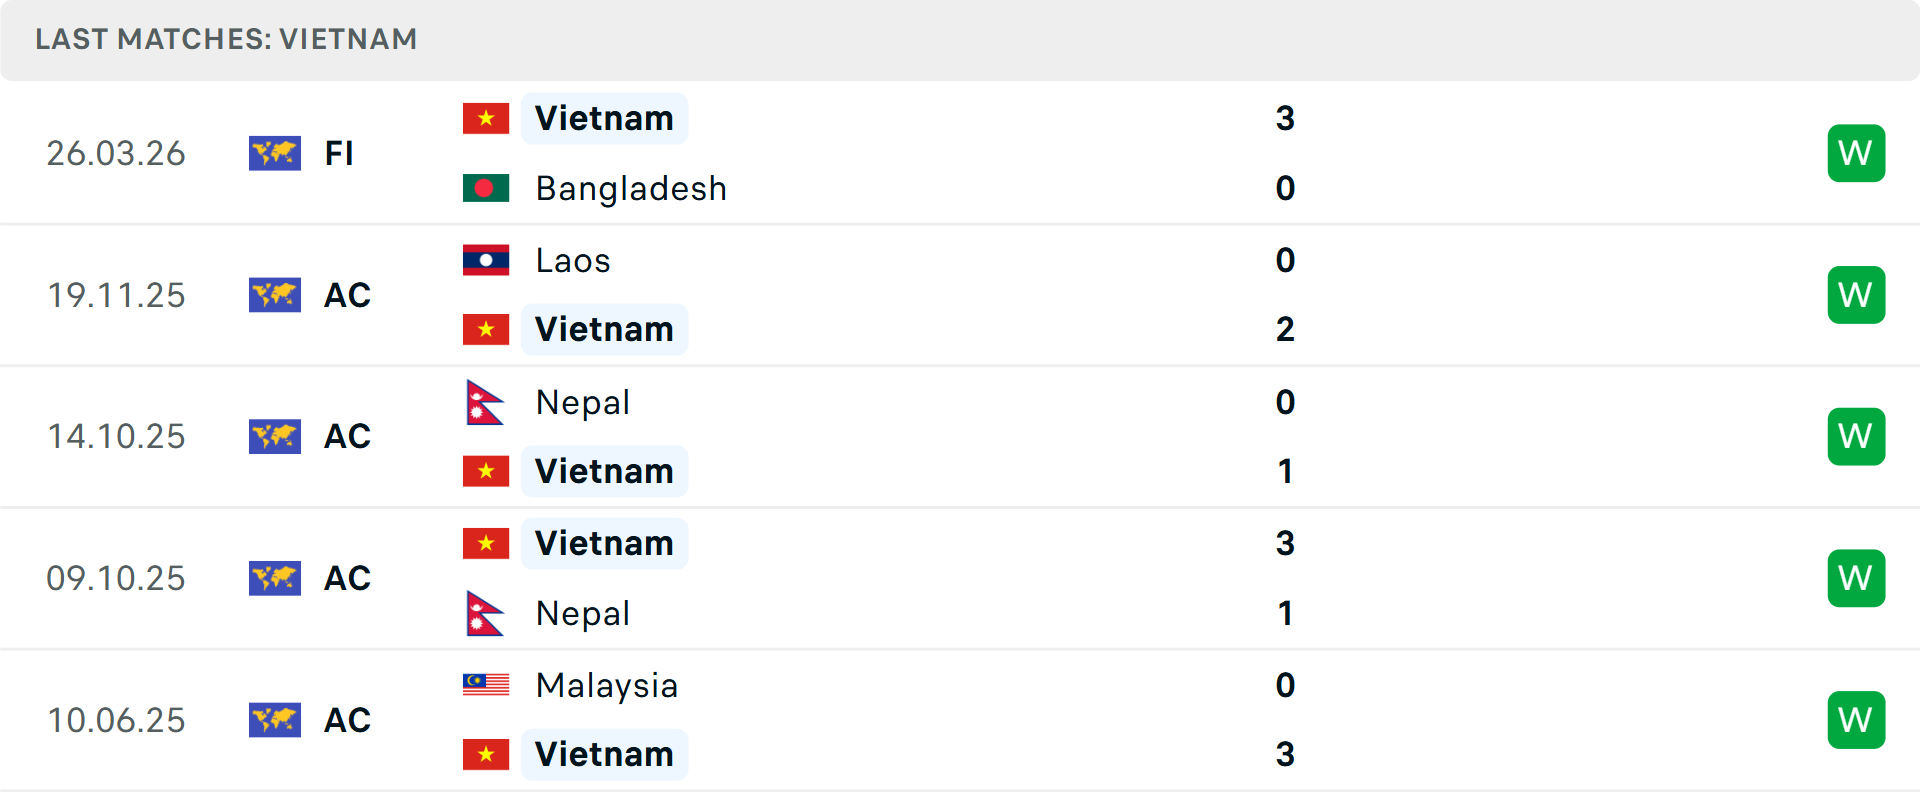Click the Laos flag icon

click(486, 260)
